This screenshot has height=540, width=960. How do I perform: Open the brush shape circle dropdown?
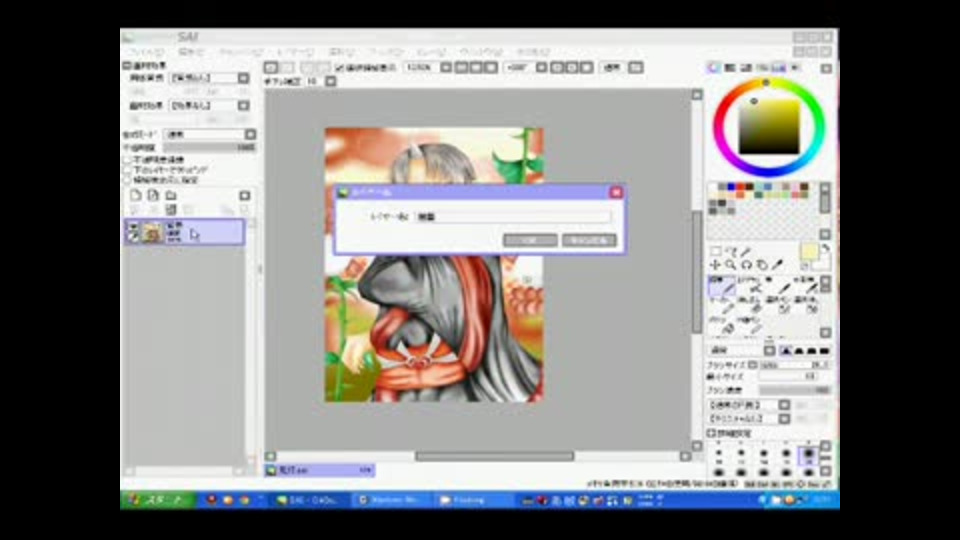point(784,405)
